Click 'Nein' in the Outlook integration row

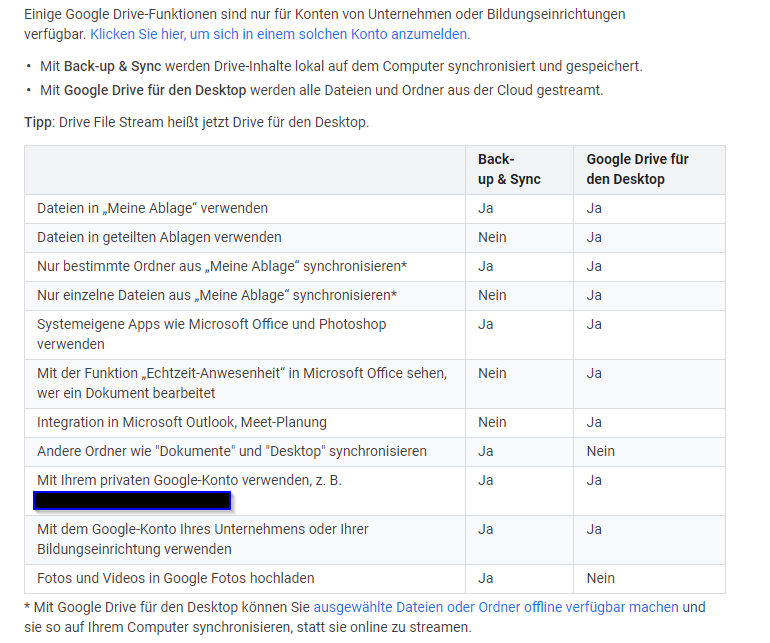[492, 422]
